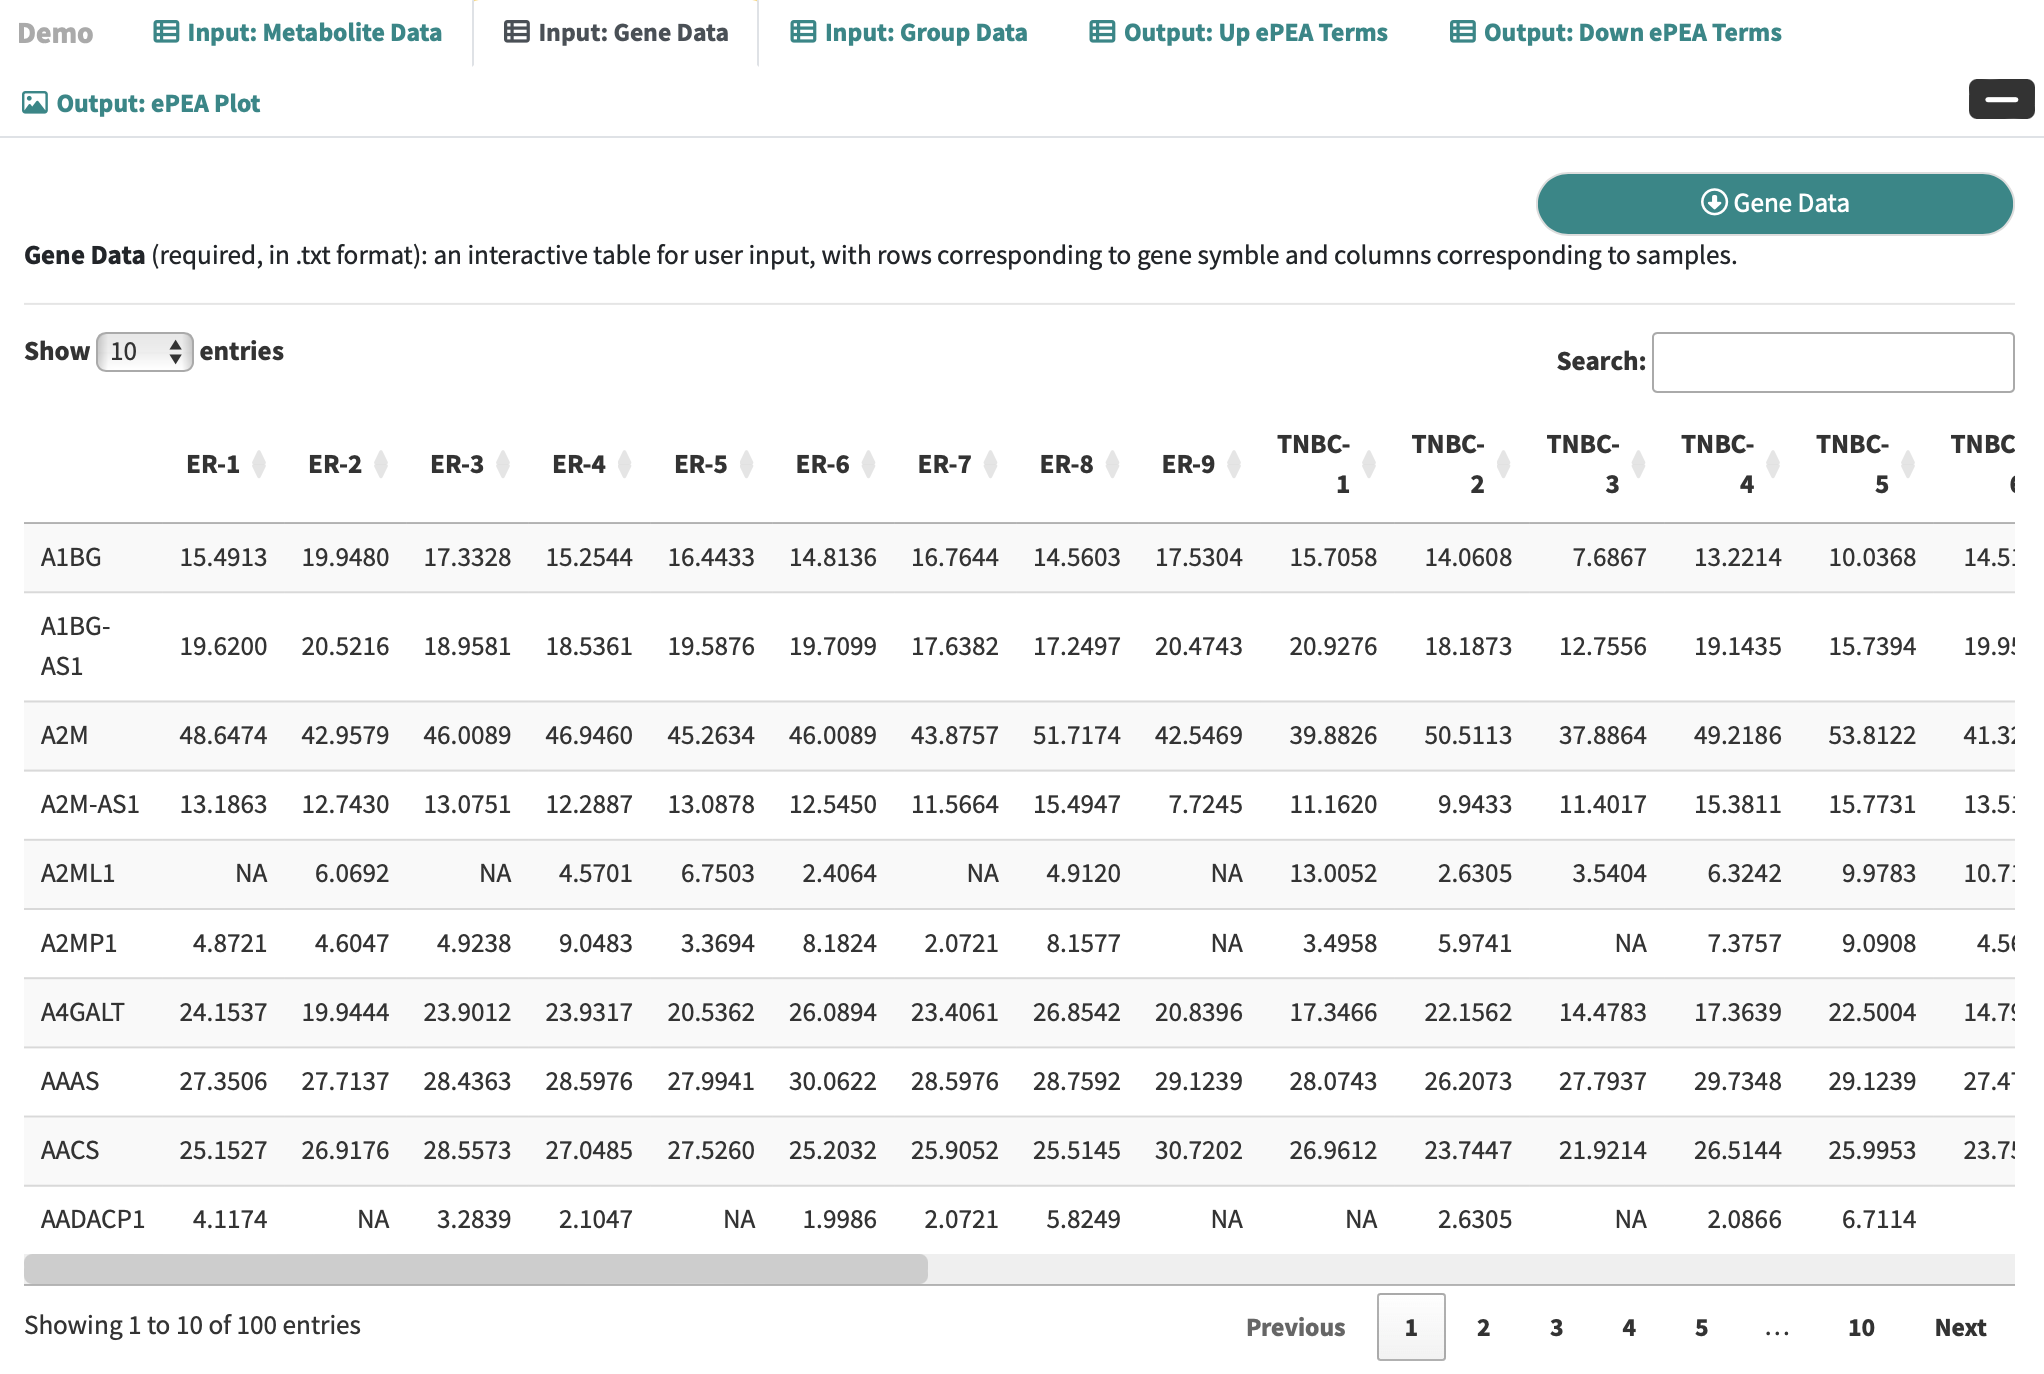This screenshot has width=2044, height=1374.
Task: Click the Demo link in the navigation
Action: click(55, 33)
